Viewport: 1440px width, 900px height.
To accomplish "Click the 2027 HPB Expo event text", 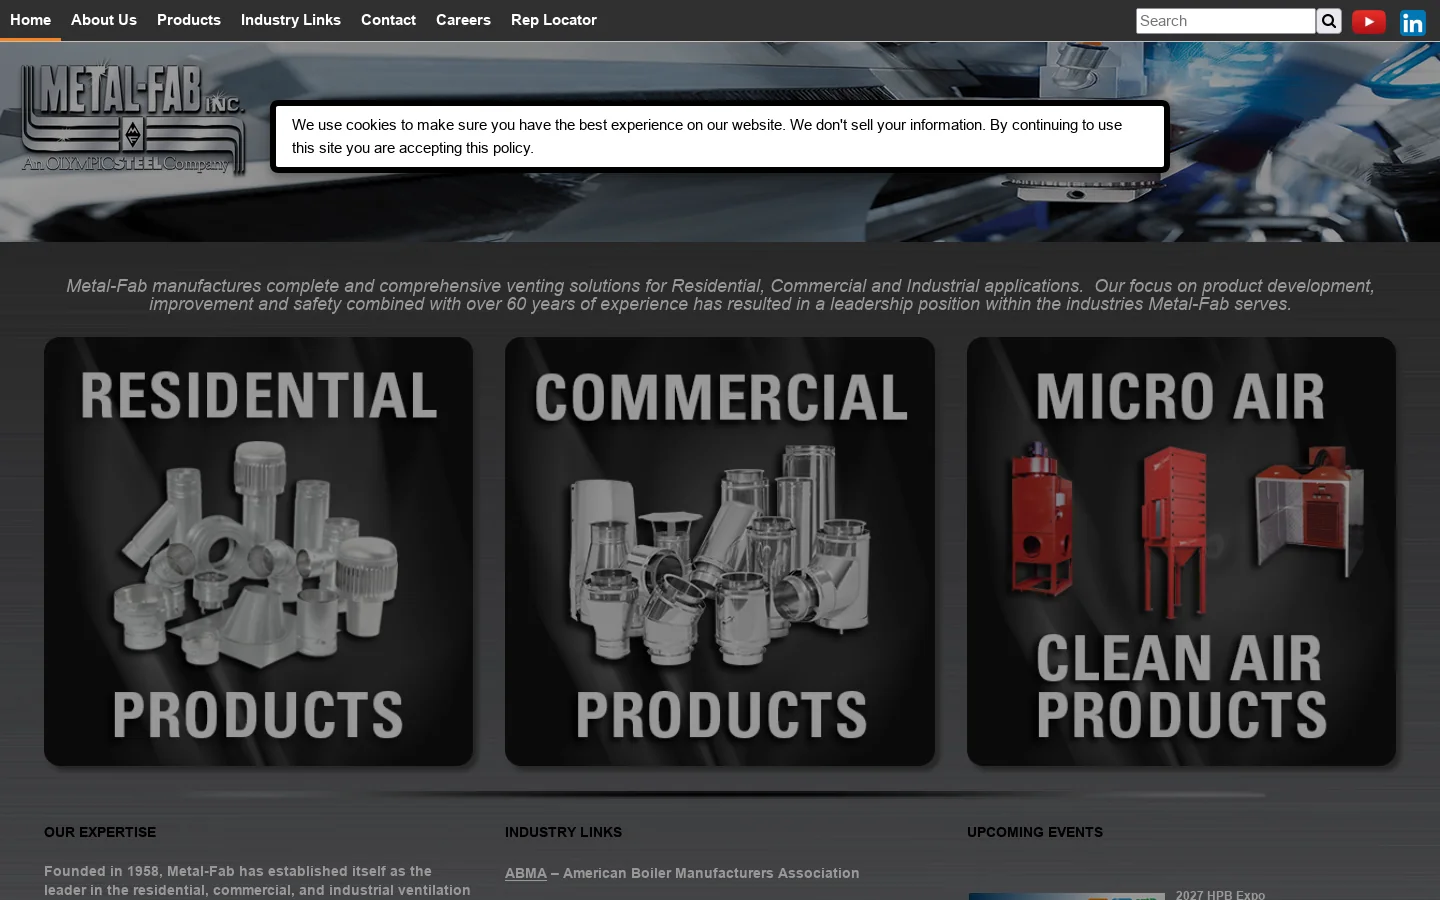I will point(1220,894).
